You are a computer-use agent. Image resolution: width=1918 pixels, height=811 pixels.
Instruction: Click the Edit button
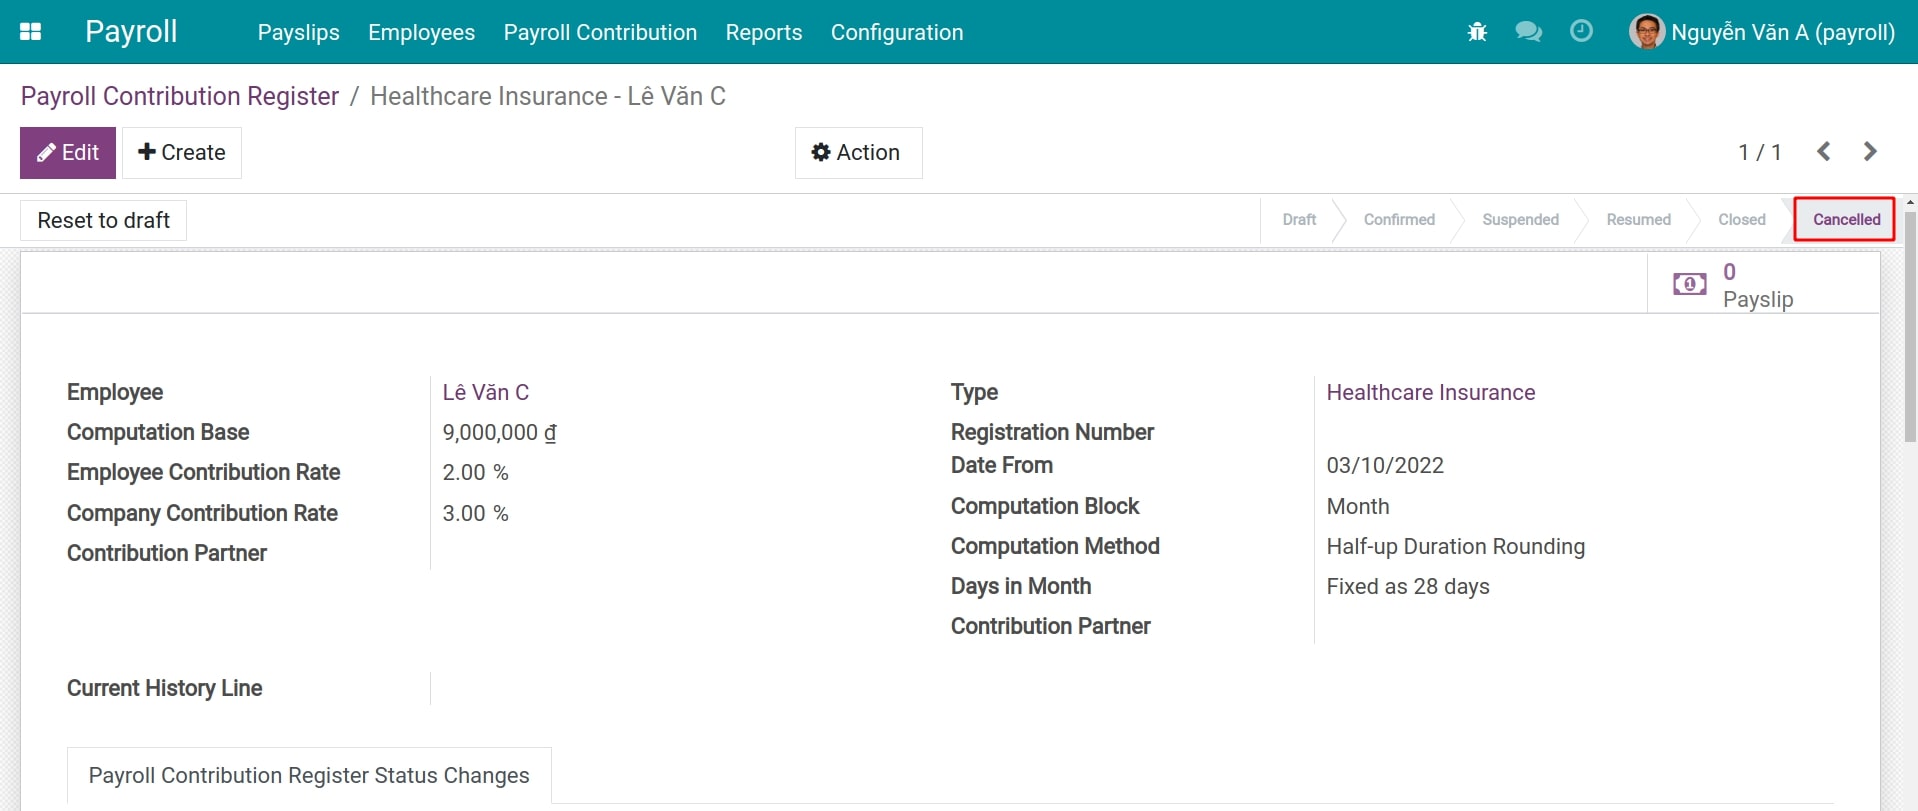(x=68, y=153)
